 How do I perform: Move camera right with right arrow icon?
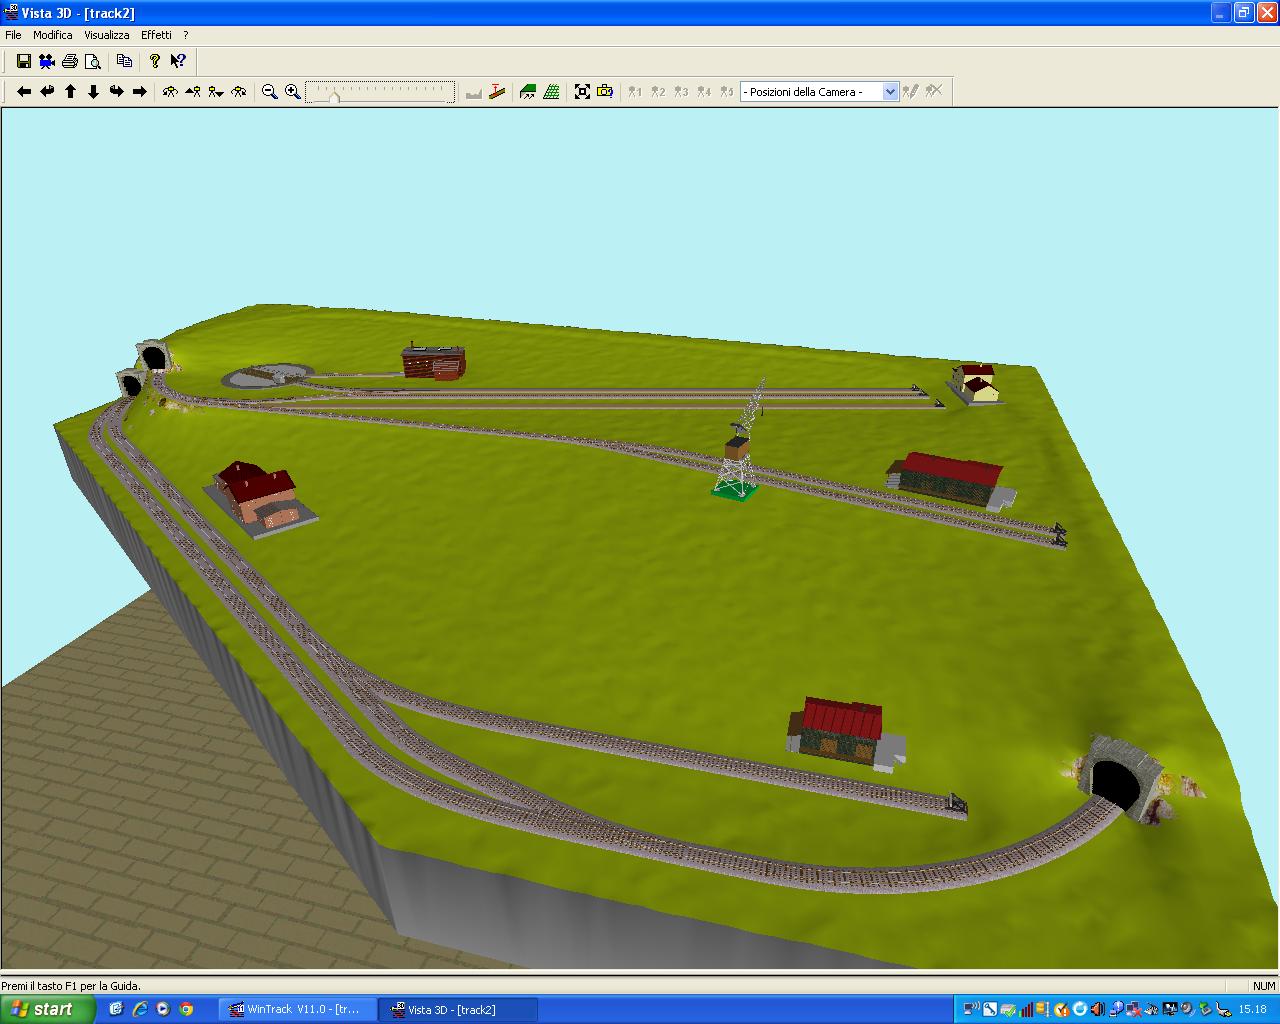point(139,92)
